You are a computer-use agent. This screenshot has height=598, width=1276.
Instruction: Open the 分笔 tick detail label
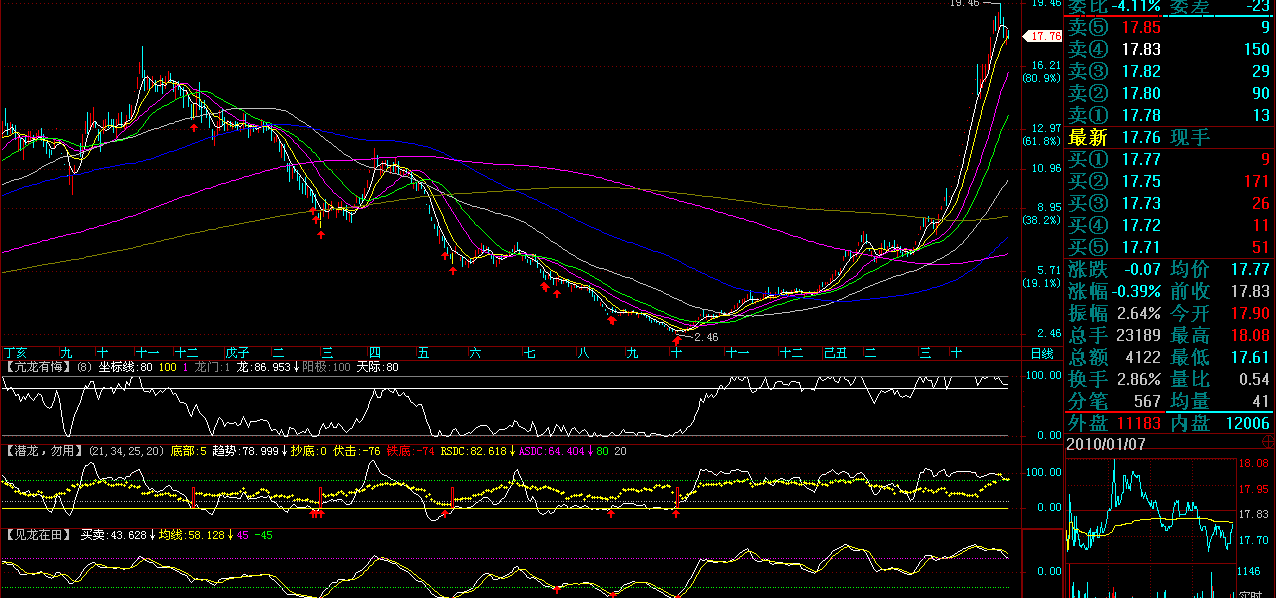(x=1086, y=401)
